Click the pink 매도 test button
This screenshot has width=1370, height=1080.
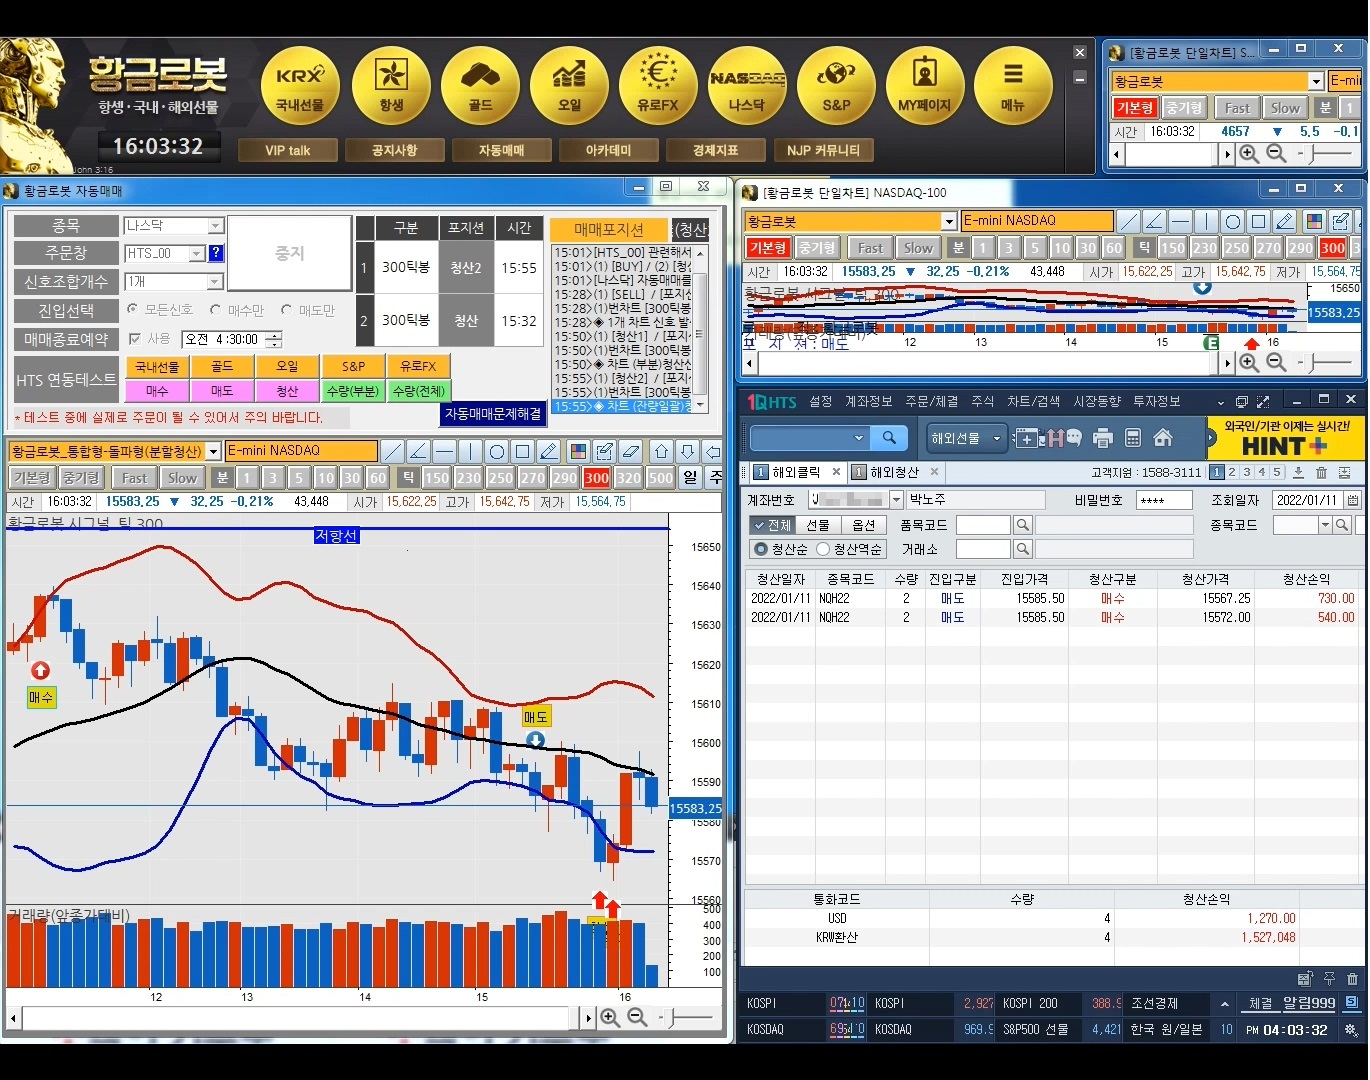coord(222,391)
